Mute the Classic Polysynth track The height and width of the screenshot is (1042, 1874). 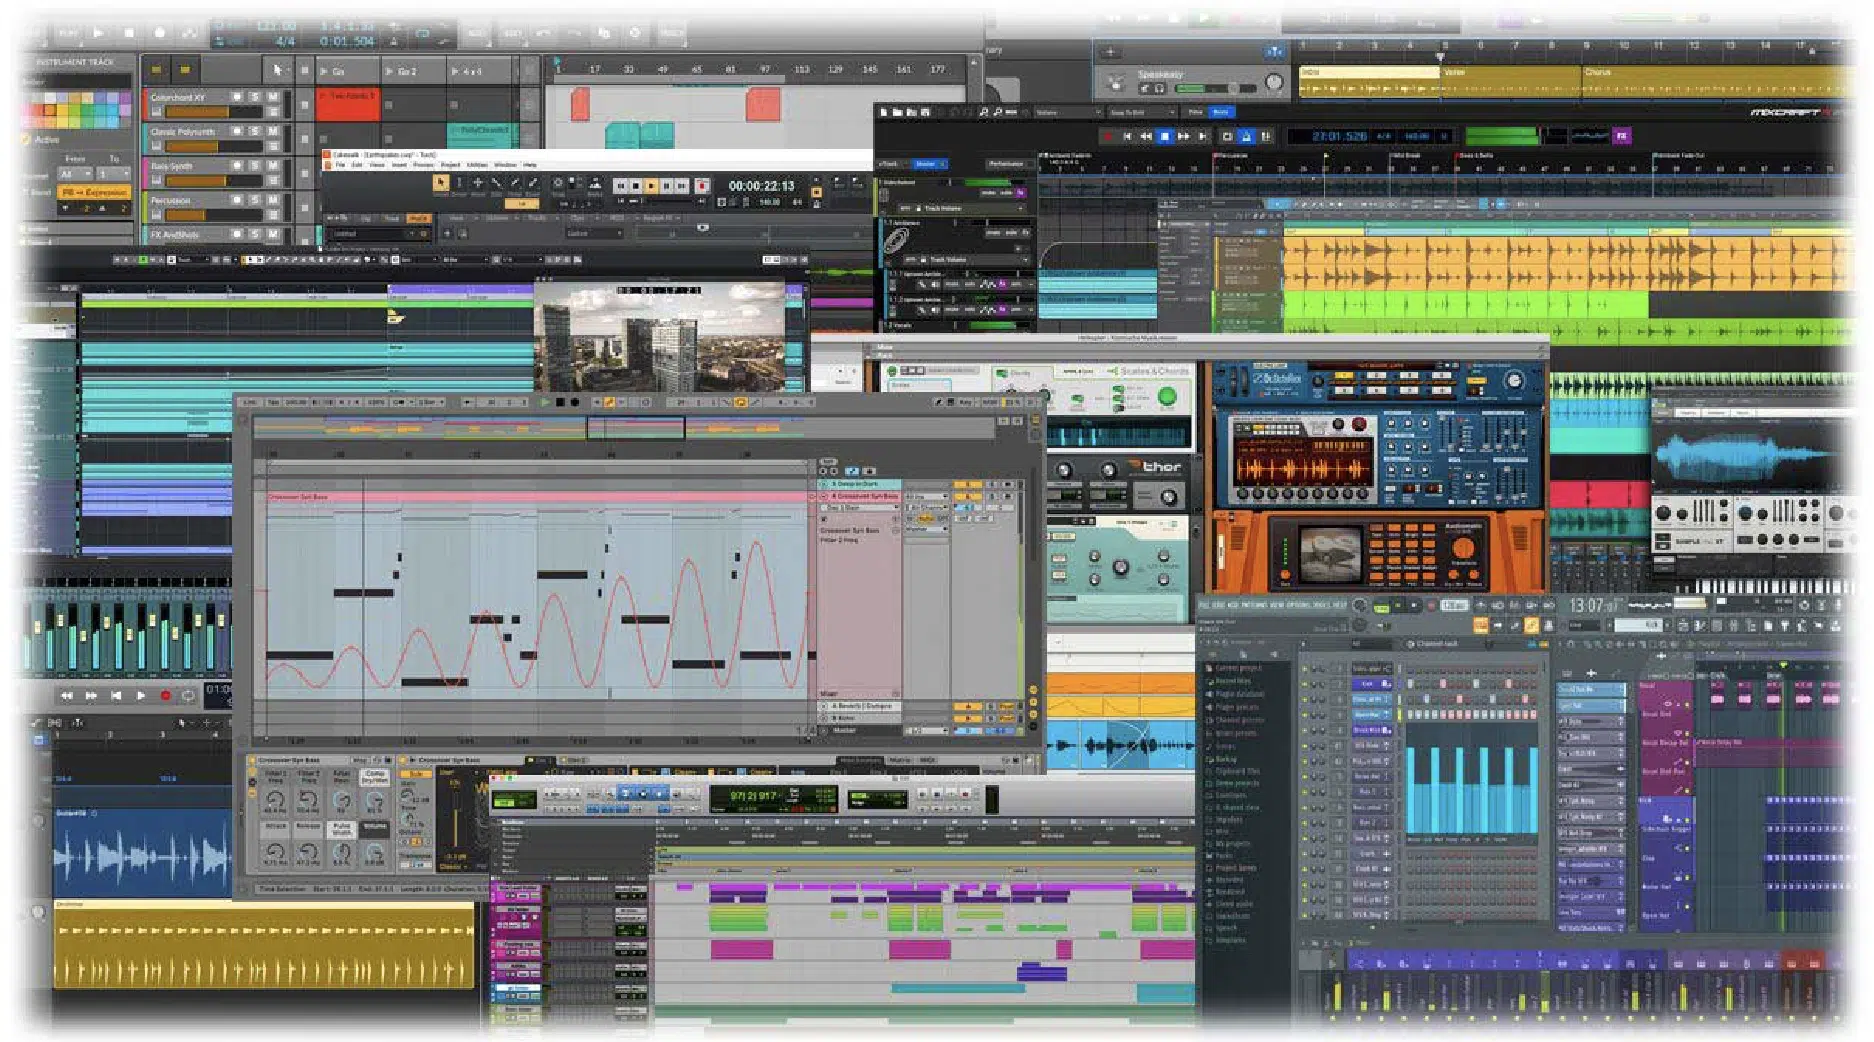click(273, 131)
